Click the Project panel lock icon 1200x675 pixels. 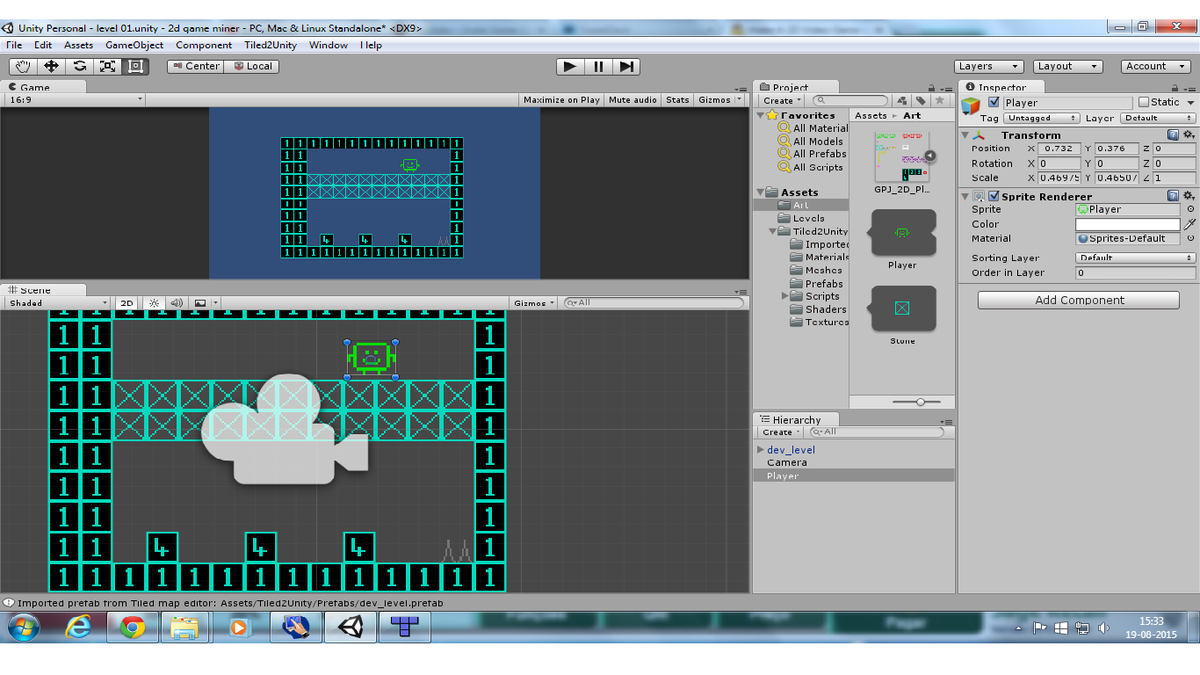point(931,88)
